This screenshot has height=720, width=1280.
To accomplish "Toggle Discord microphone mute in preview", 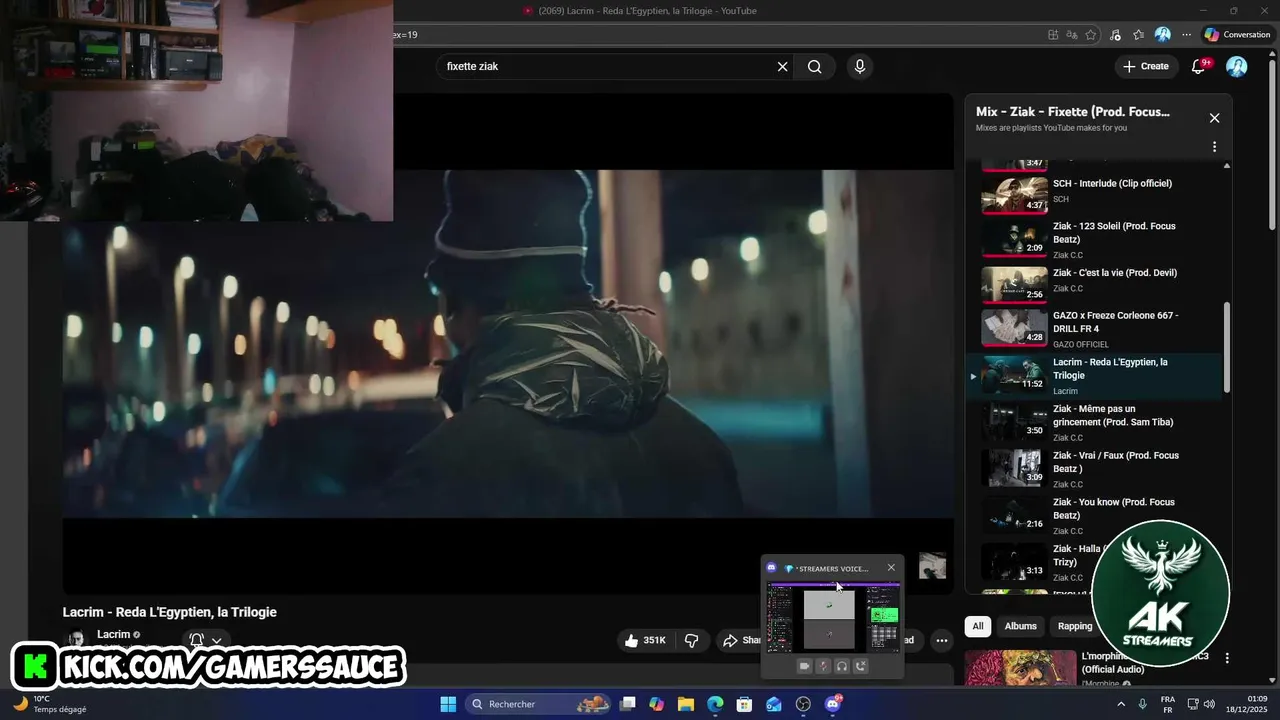I will pyautogui.click(x=823, y=666).
